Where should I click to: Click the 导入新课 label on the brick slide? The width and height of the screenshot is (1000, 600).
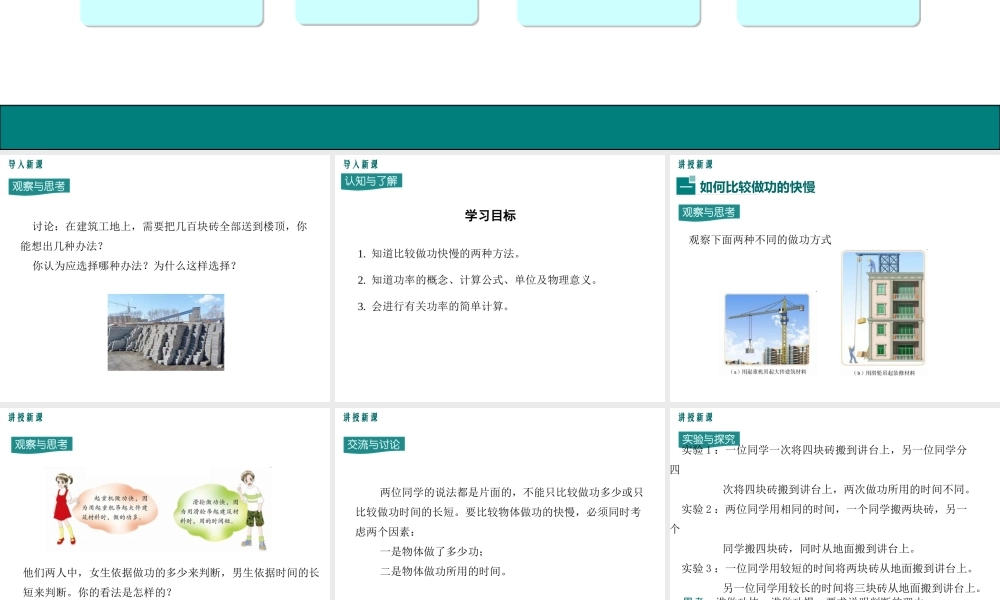[26, 165]
